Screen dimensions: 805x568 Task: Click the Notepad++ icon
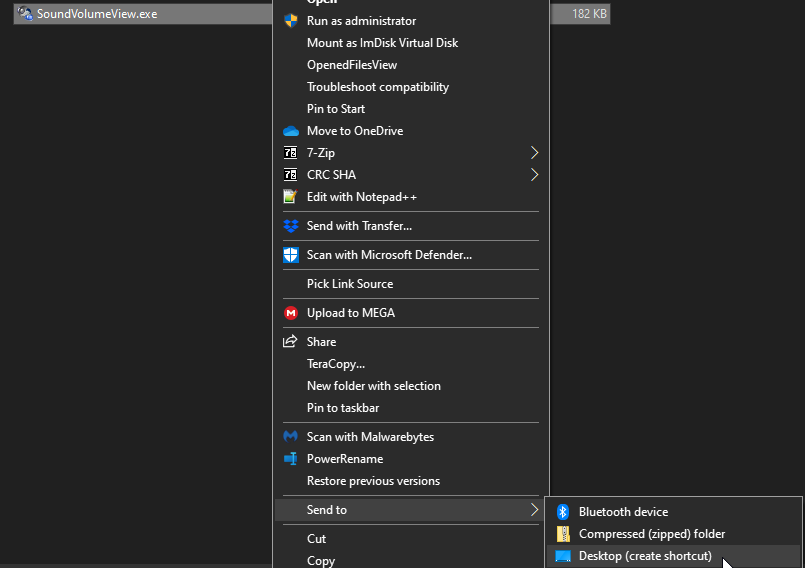[291, 197]
